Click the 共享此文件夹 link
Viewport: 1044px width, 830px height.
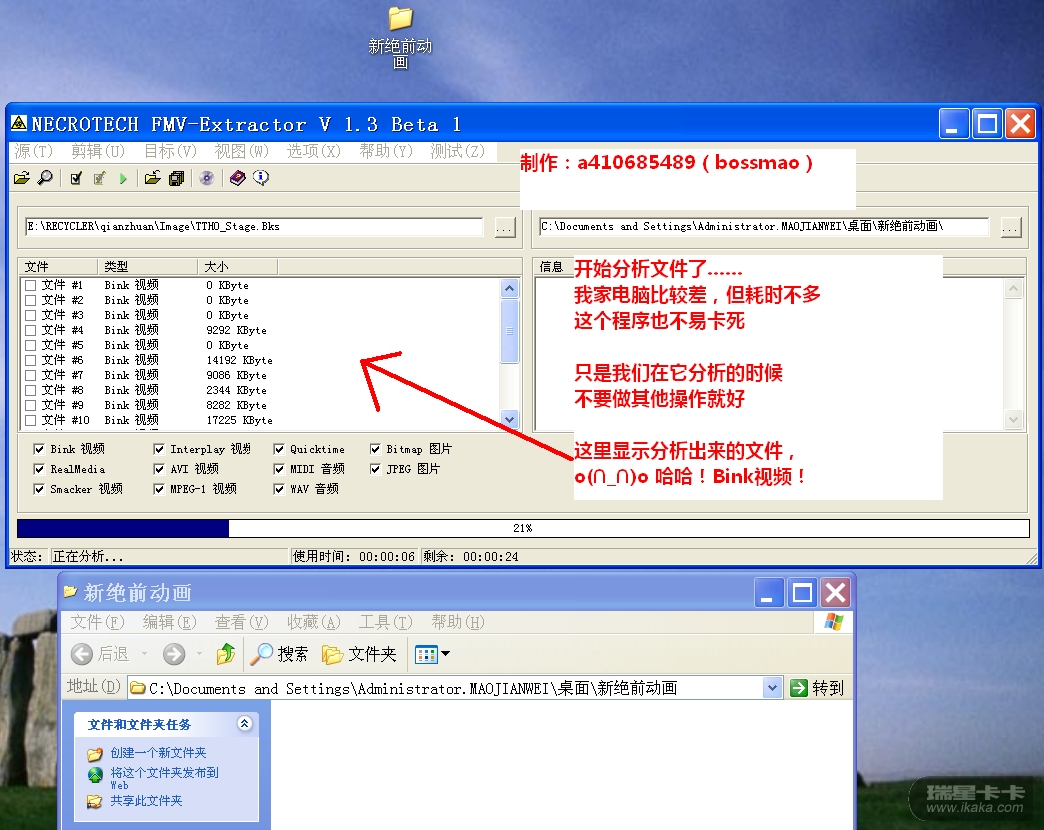click(x=146, y=801)
